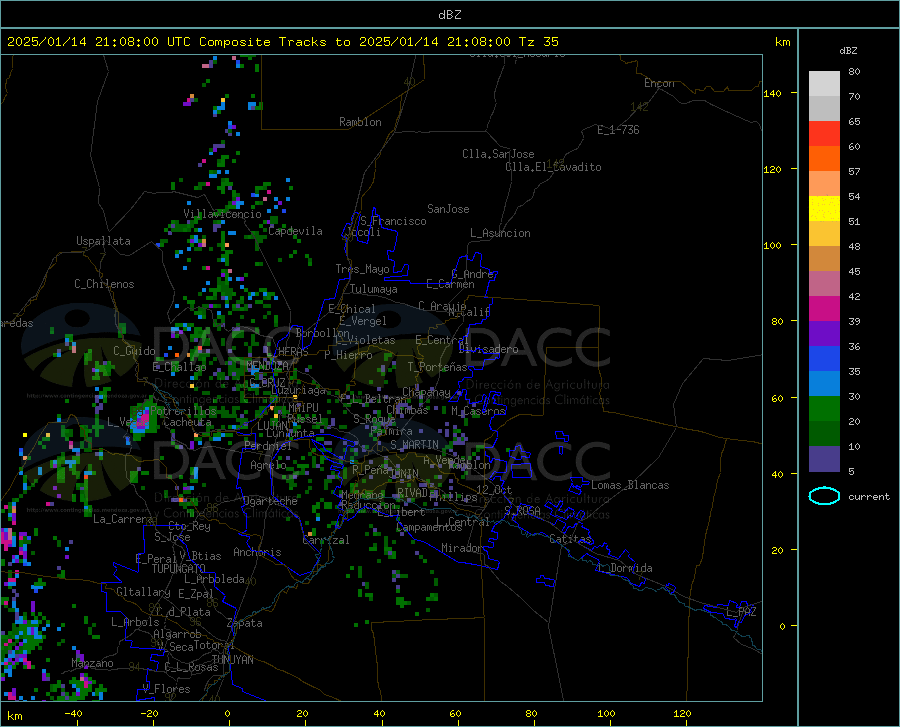Click the red 65 dBZ color swatch
This screenshot has height=727, width=900.
click(824, 133)
